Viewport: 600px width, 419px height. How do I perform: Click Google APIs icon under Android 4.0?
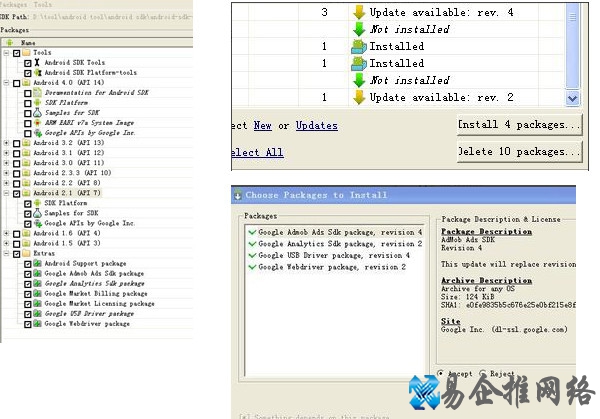[x=38, y=133]
